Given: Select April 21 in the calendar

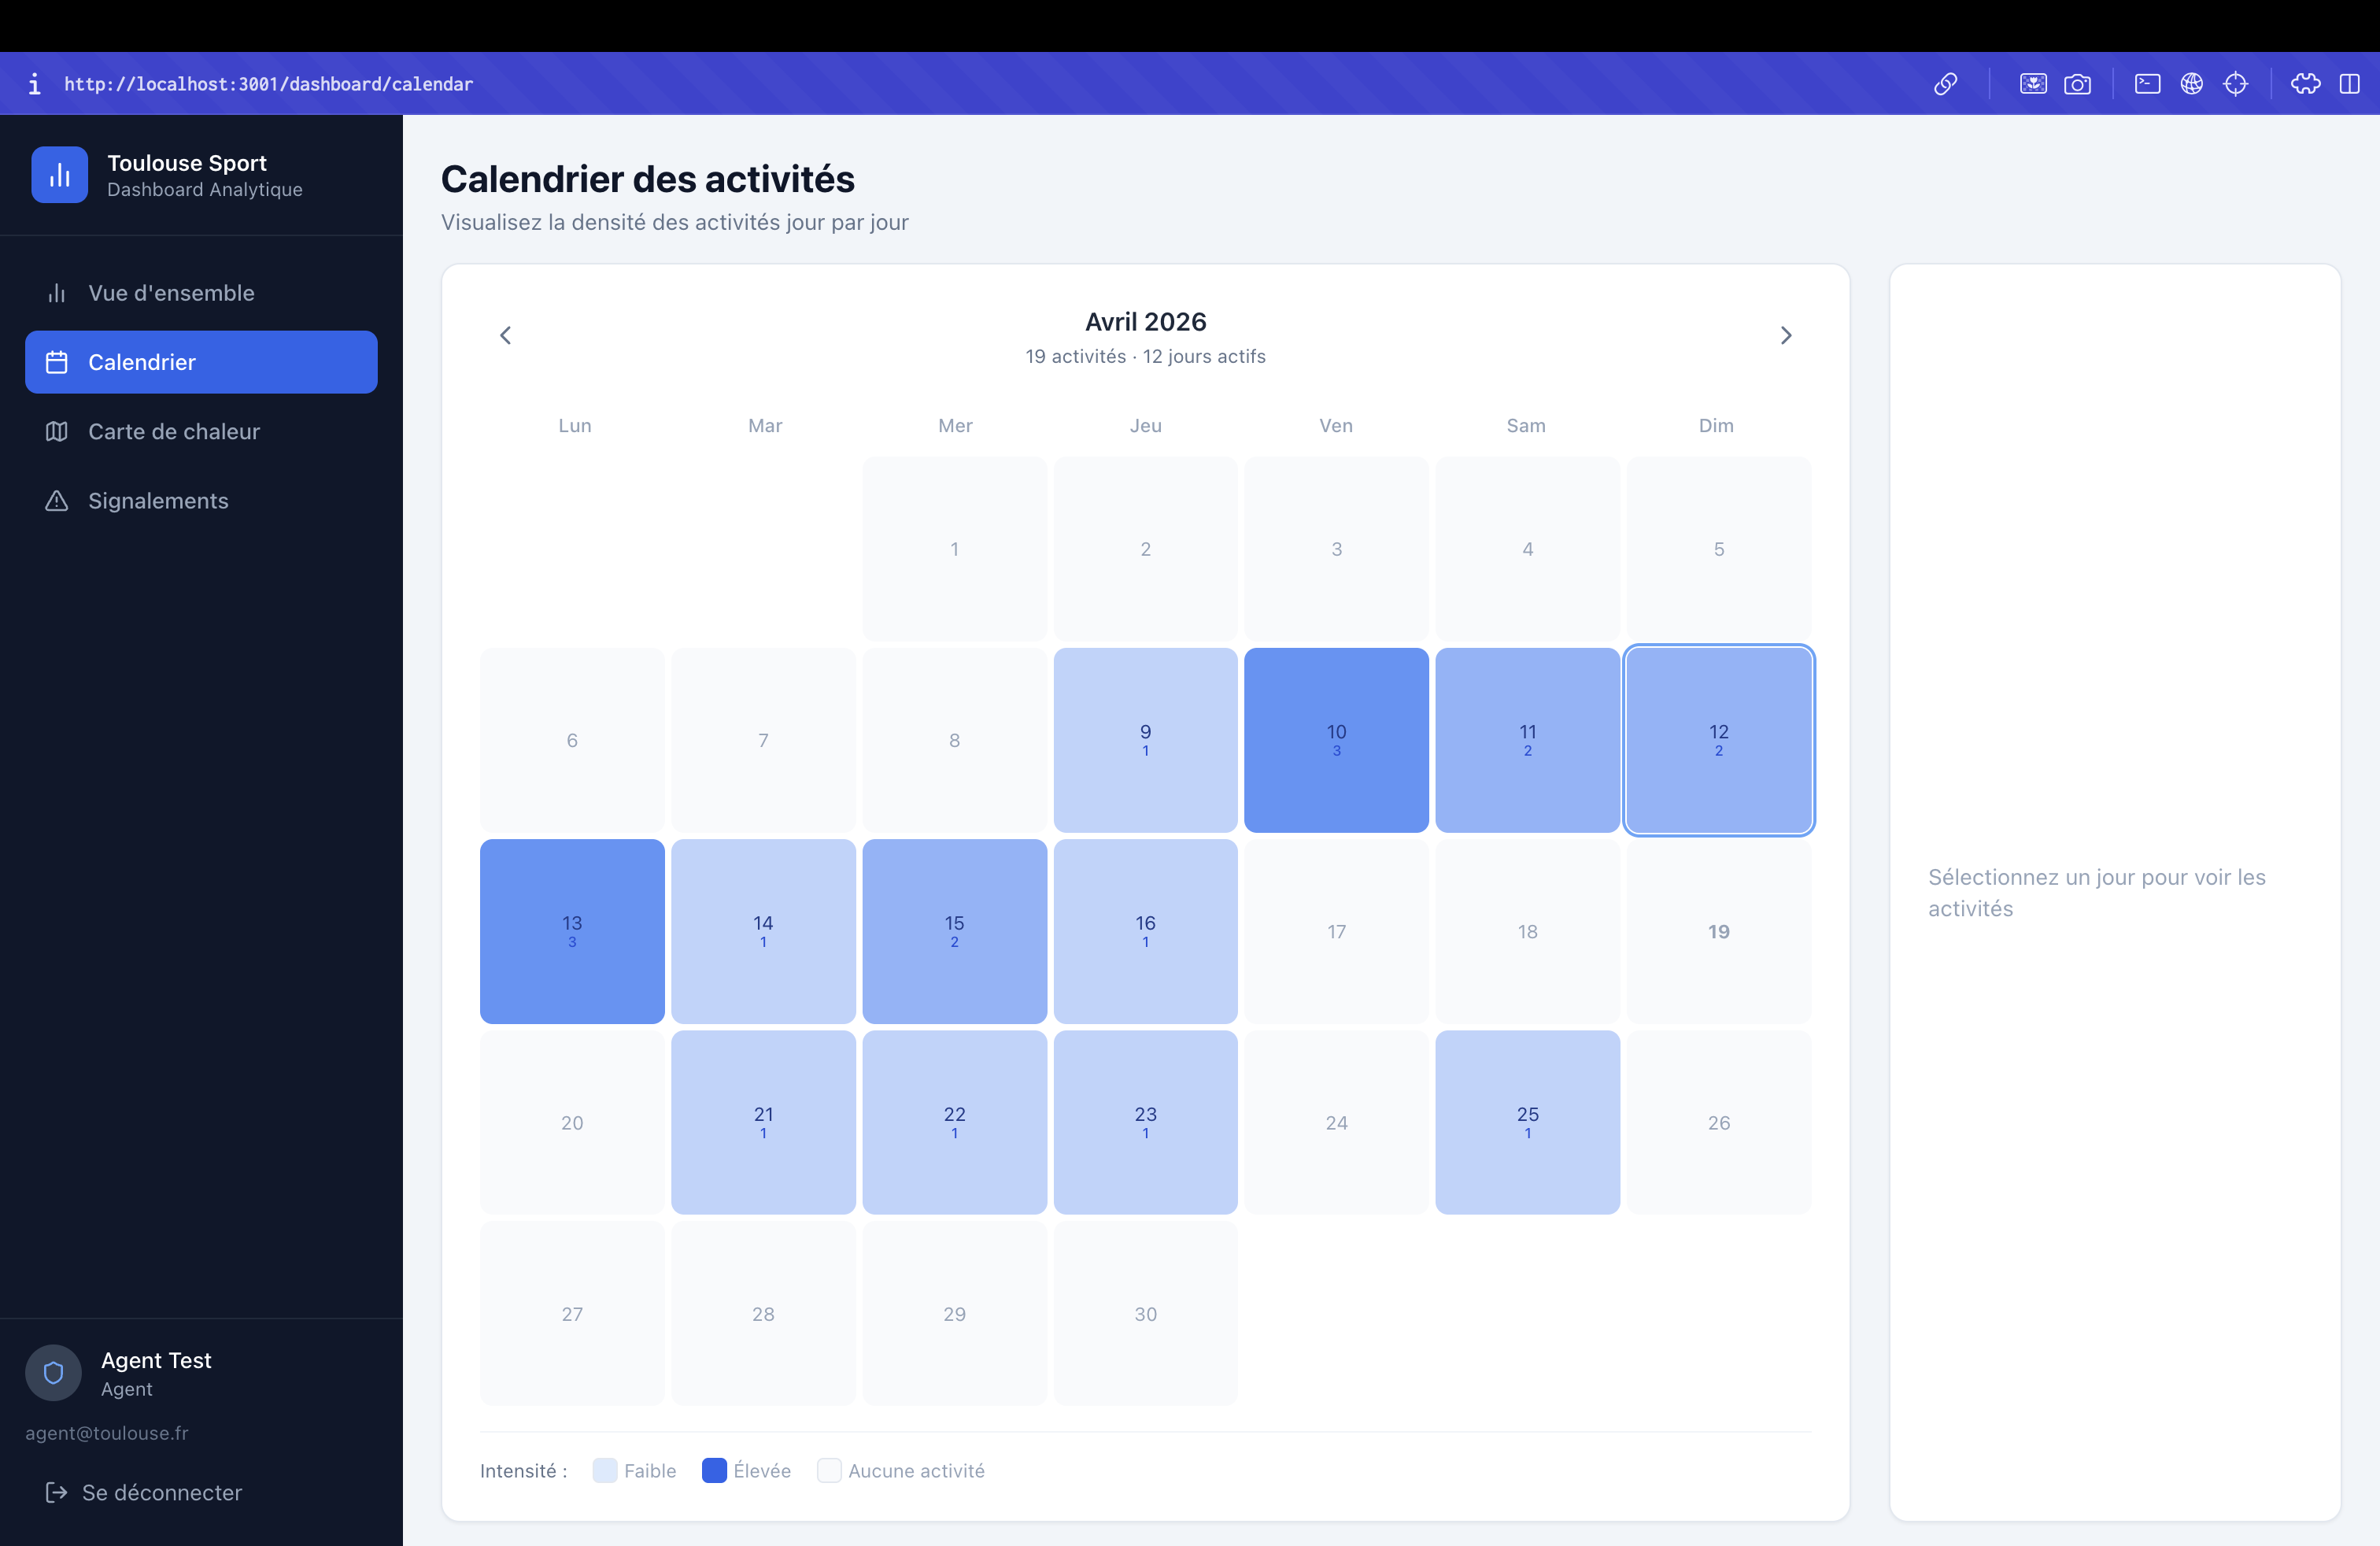Looking at the screenshot, I should 763,1122.
